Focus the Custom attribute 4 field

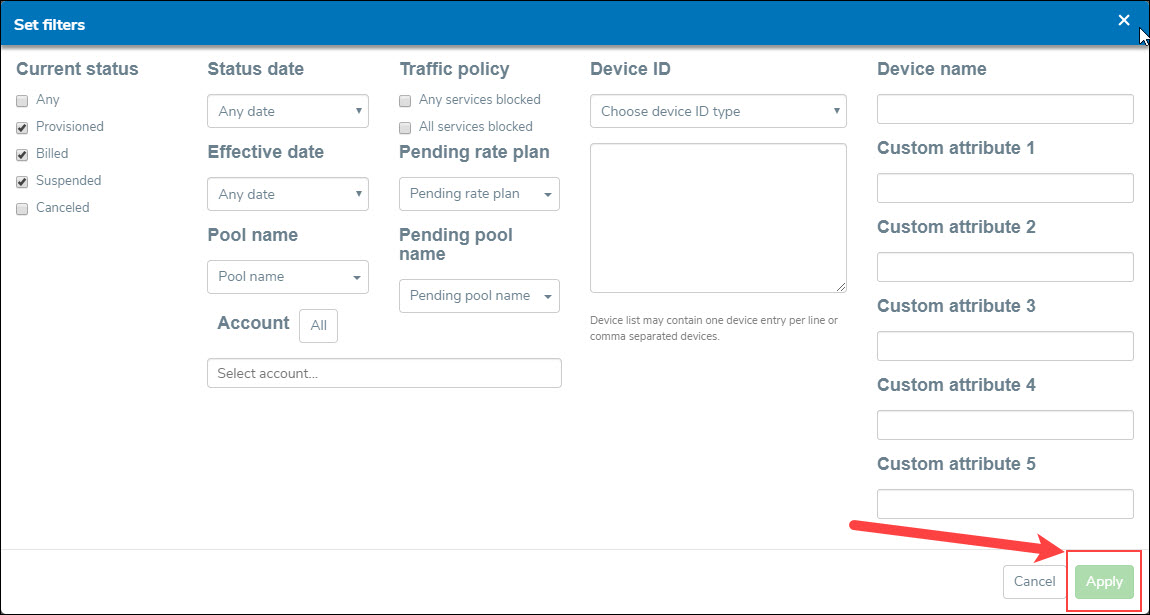coord(1006,425)
